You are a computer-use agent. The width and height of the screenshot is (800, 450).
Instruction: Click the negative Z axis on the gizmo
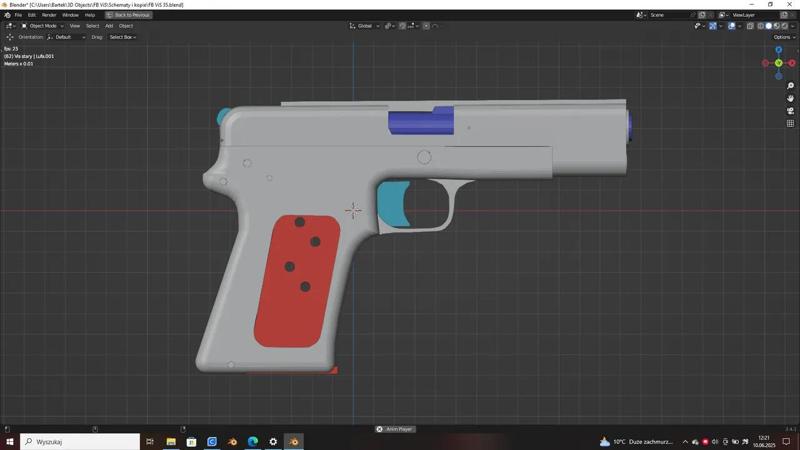coord(779,77)
